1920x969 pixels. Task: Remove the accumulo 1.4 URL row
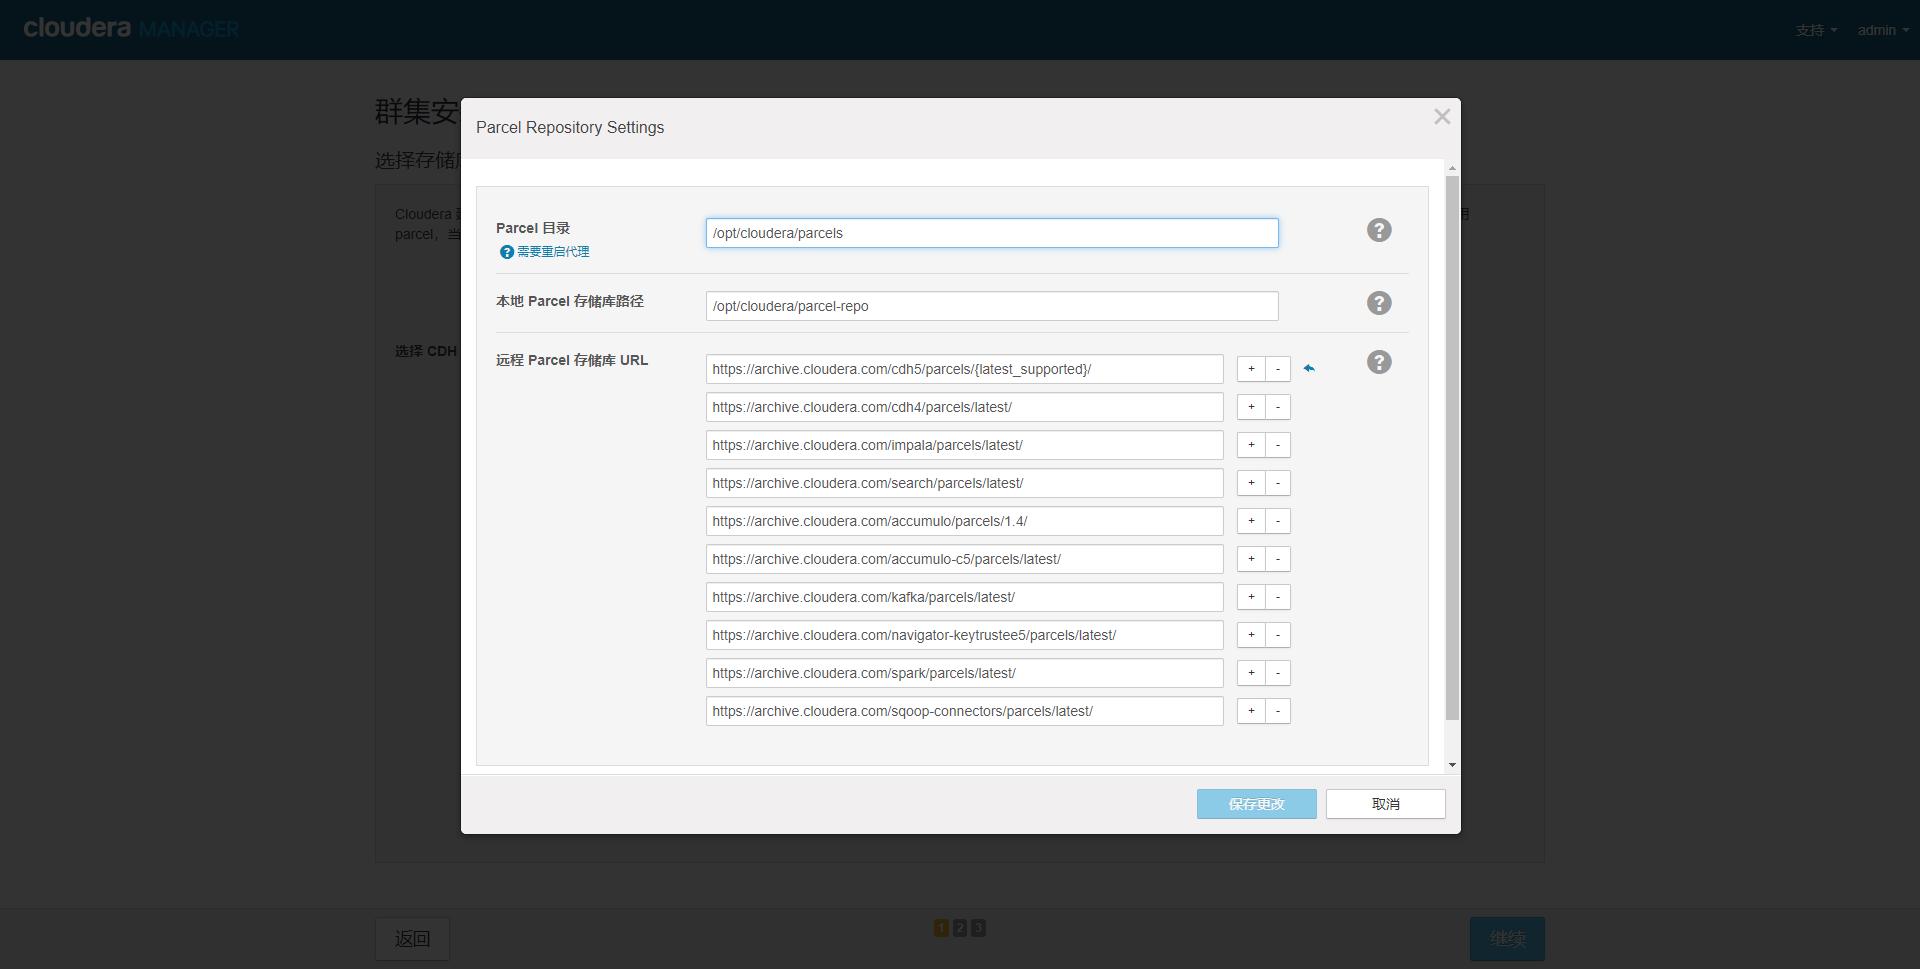click(x=1278, y=521)
